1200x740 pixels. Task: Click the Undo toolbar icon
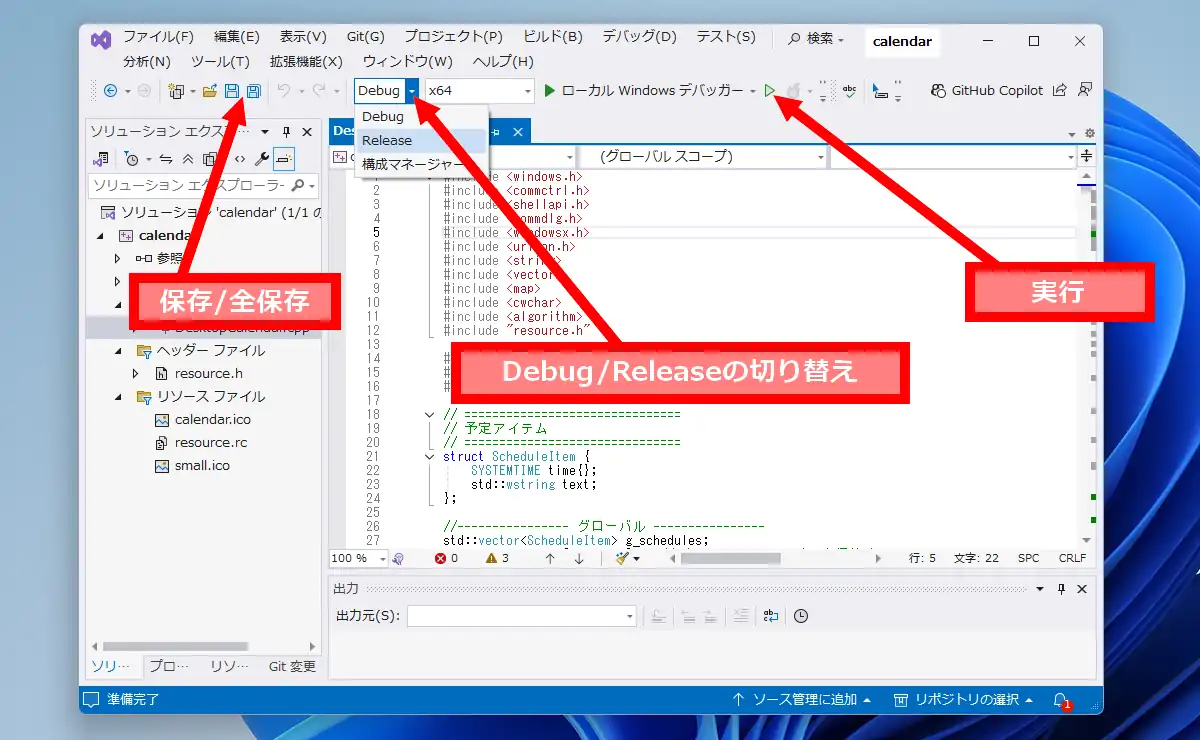283,91
